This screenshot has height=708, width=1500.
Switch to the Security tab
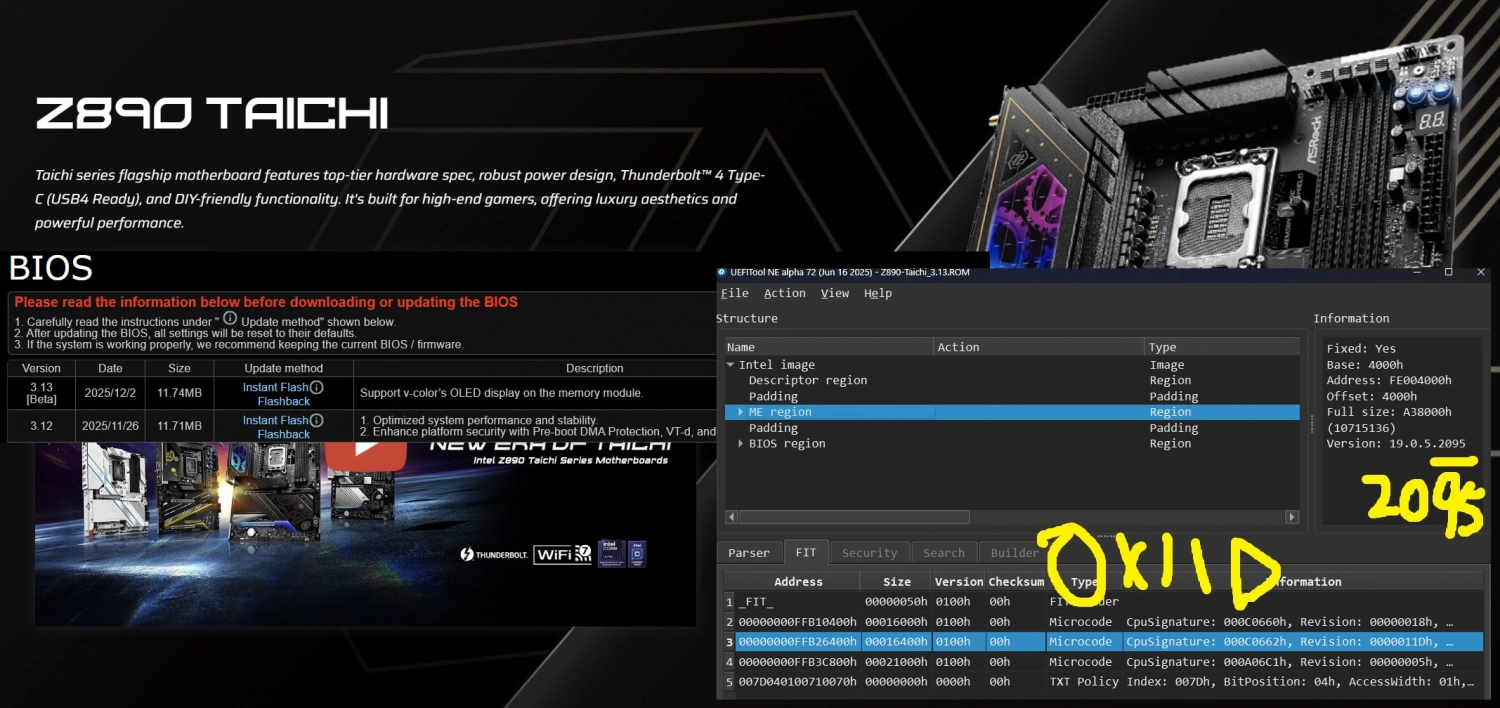click(x=869, y=552)
